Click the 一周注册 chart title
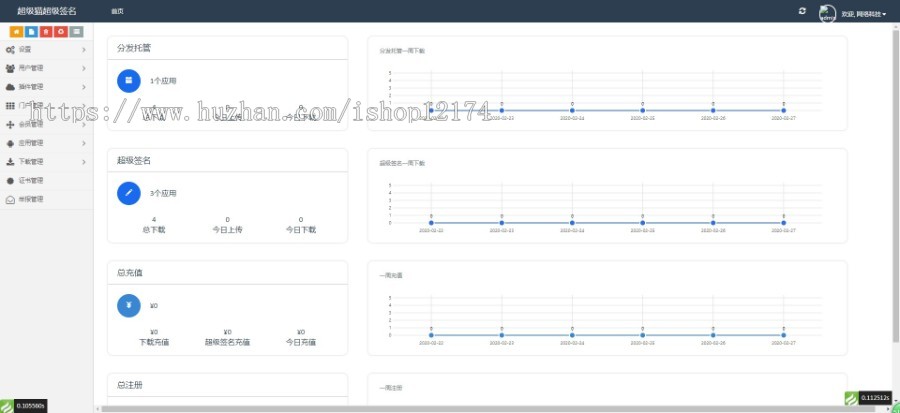This screenshot has height=413, width=900. [391, 388]
